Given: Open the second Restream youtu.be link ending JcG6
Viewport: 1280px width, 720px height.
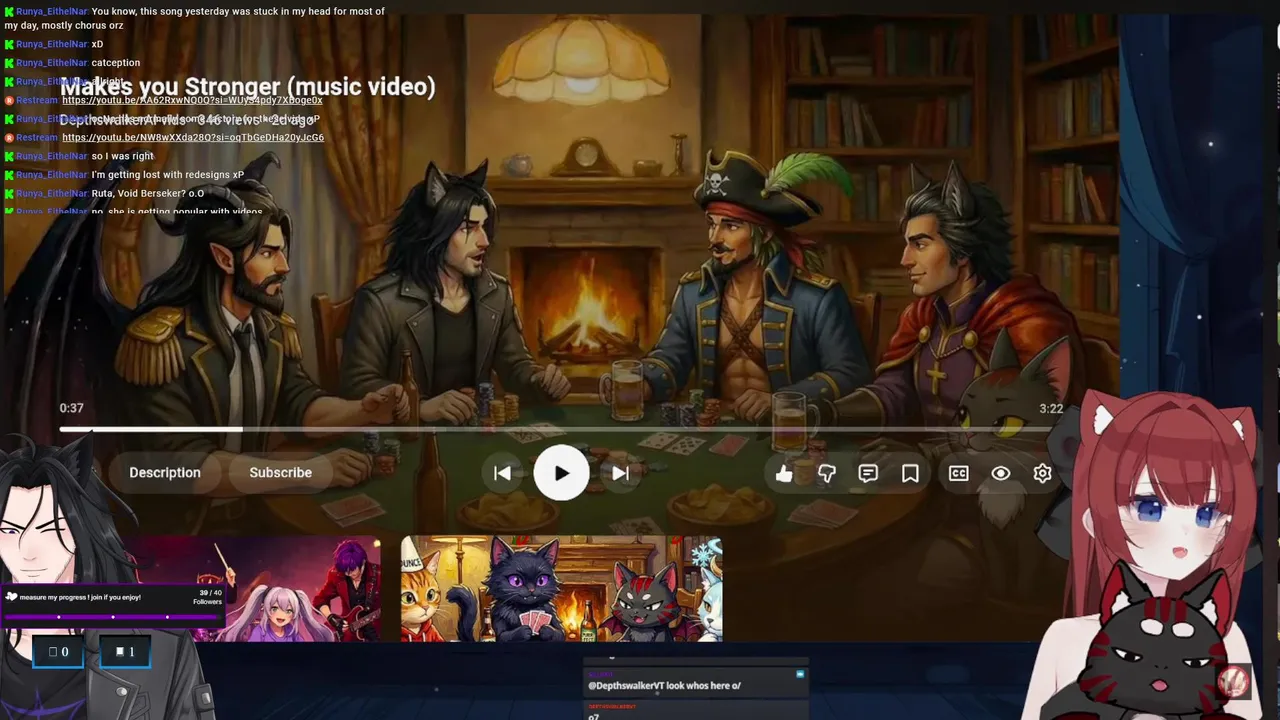Looking at the screenshot, I should 193,137.
